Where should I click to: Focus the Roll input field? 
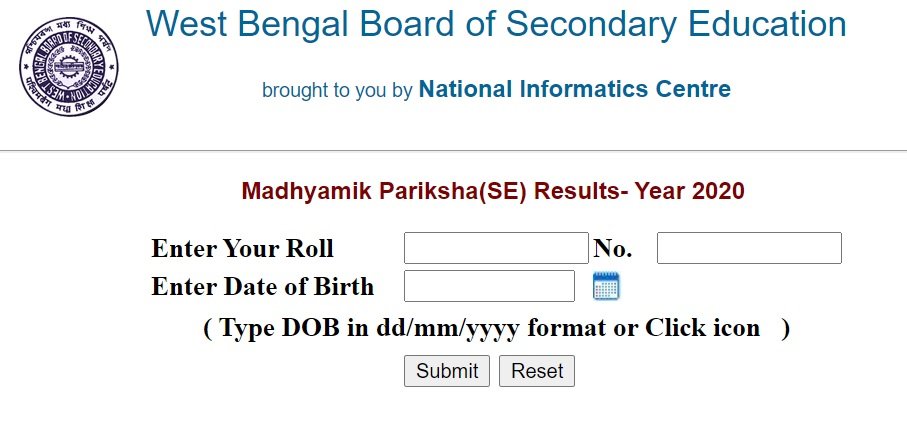(x=496, y=248)
